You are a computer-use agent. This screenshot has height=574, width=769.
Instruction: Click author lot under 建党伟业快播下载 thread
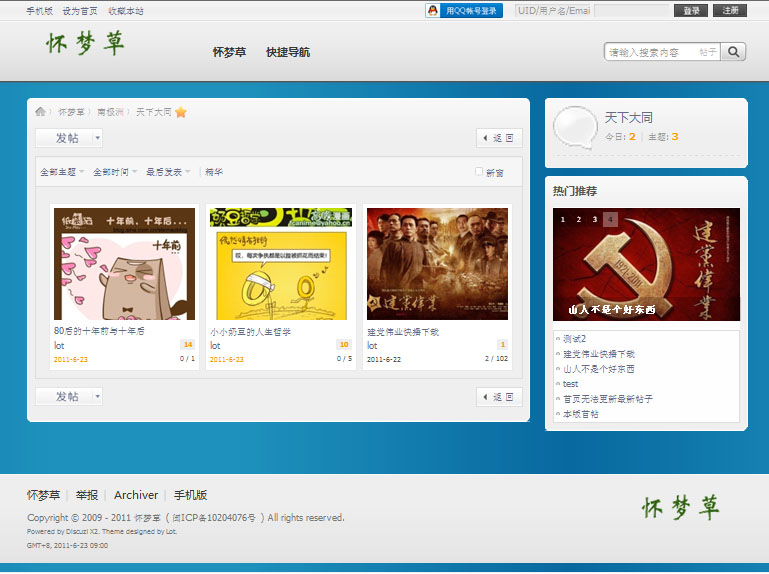(372, 346)
